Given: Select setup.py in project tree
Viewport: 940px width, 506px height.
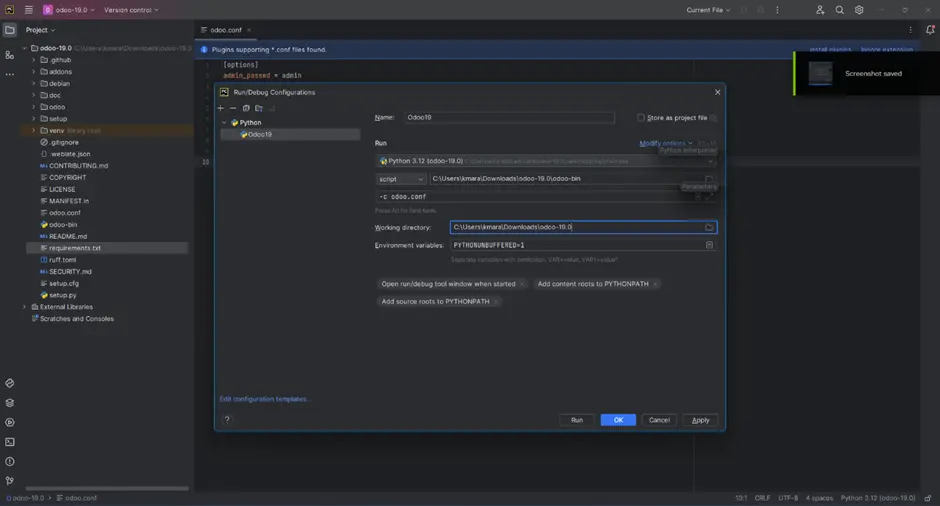Looking at the screenshot, I should (62, 295).
